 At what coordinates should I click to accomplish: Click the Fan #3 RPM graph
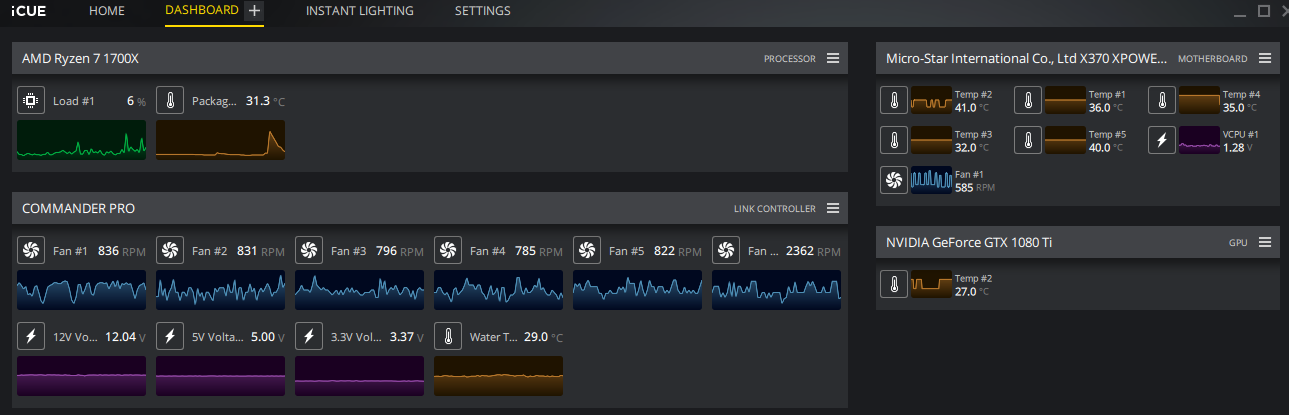[x=360, y=290]
